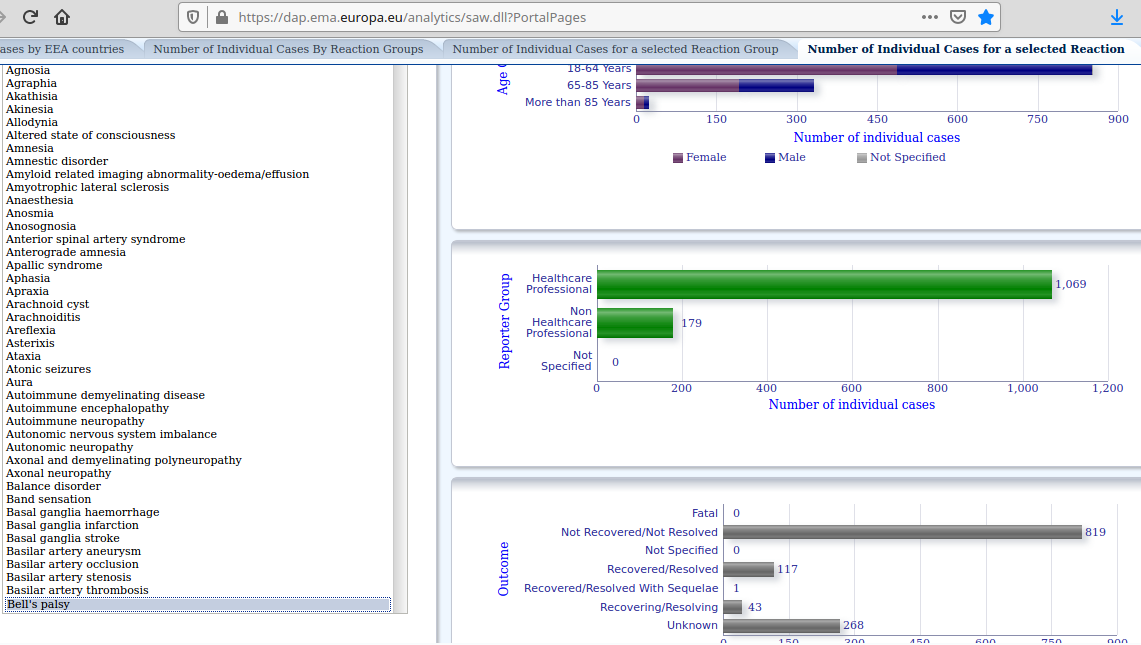Go to the browser home page
The height and width of the screenshot is (645, 1141).
pyautogui.click(x=62, y=17)
